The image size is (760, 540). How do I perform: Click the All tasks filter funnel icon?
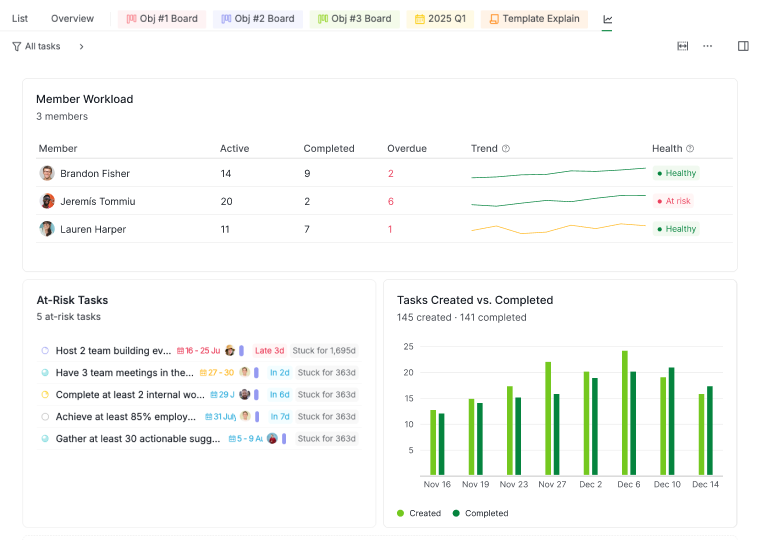point(16,47)
